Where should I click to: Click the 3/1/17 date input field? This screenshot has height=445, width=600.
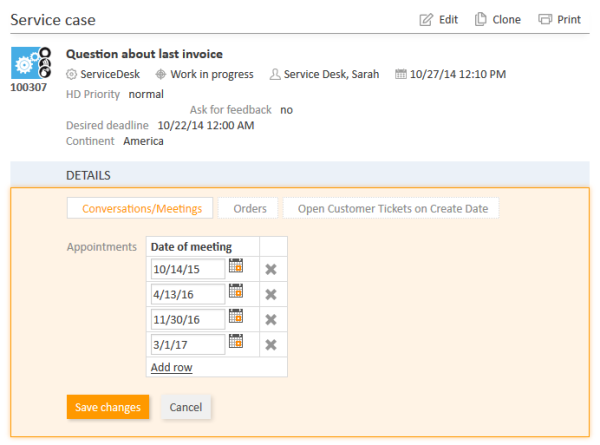coord(188,345)
